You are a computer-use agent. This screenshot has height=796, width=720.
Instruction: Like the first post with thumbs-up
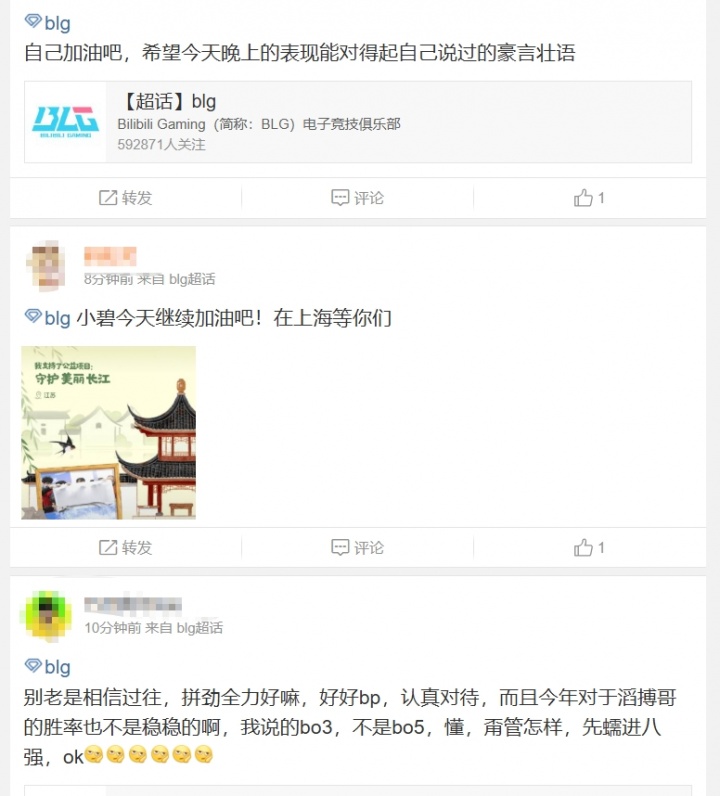pyautogui.click(x=589, y=197)
